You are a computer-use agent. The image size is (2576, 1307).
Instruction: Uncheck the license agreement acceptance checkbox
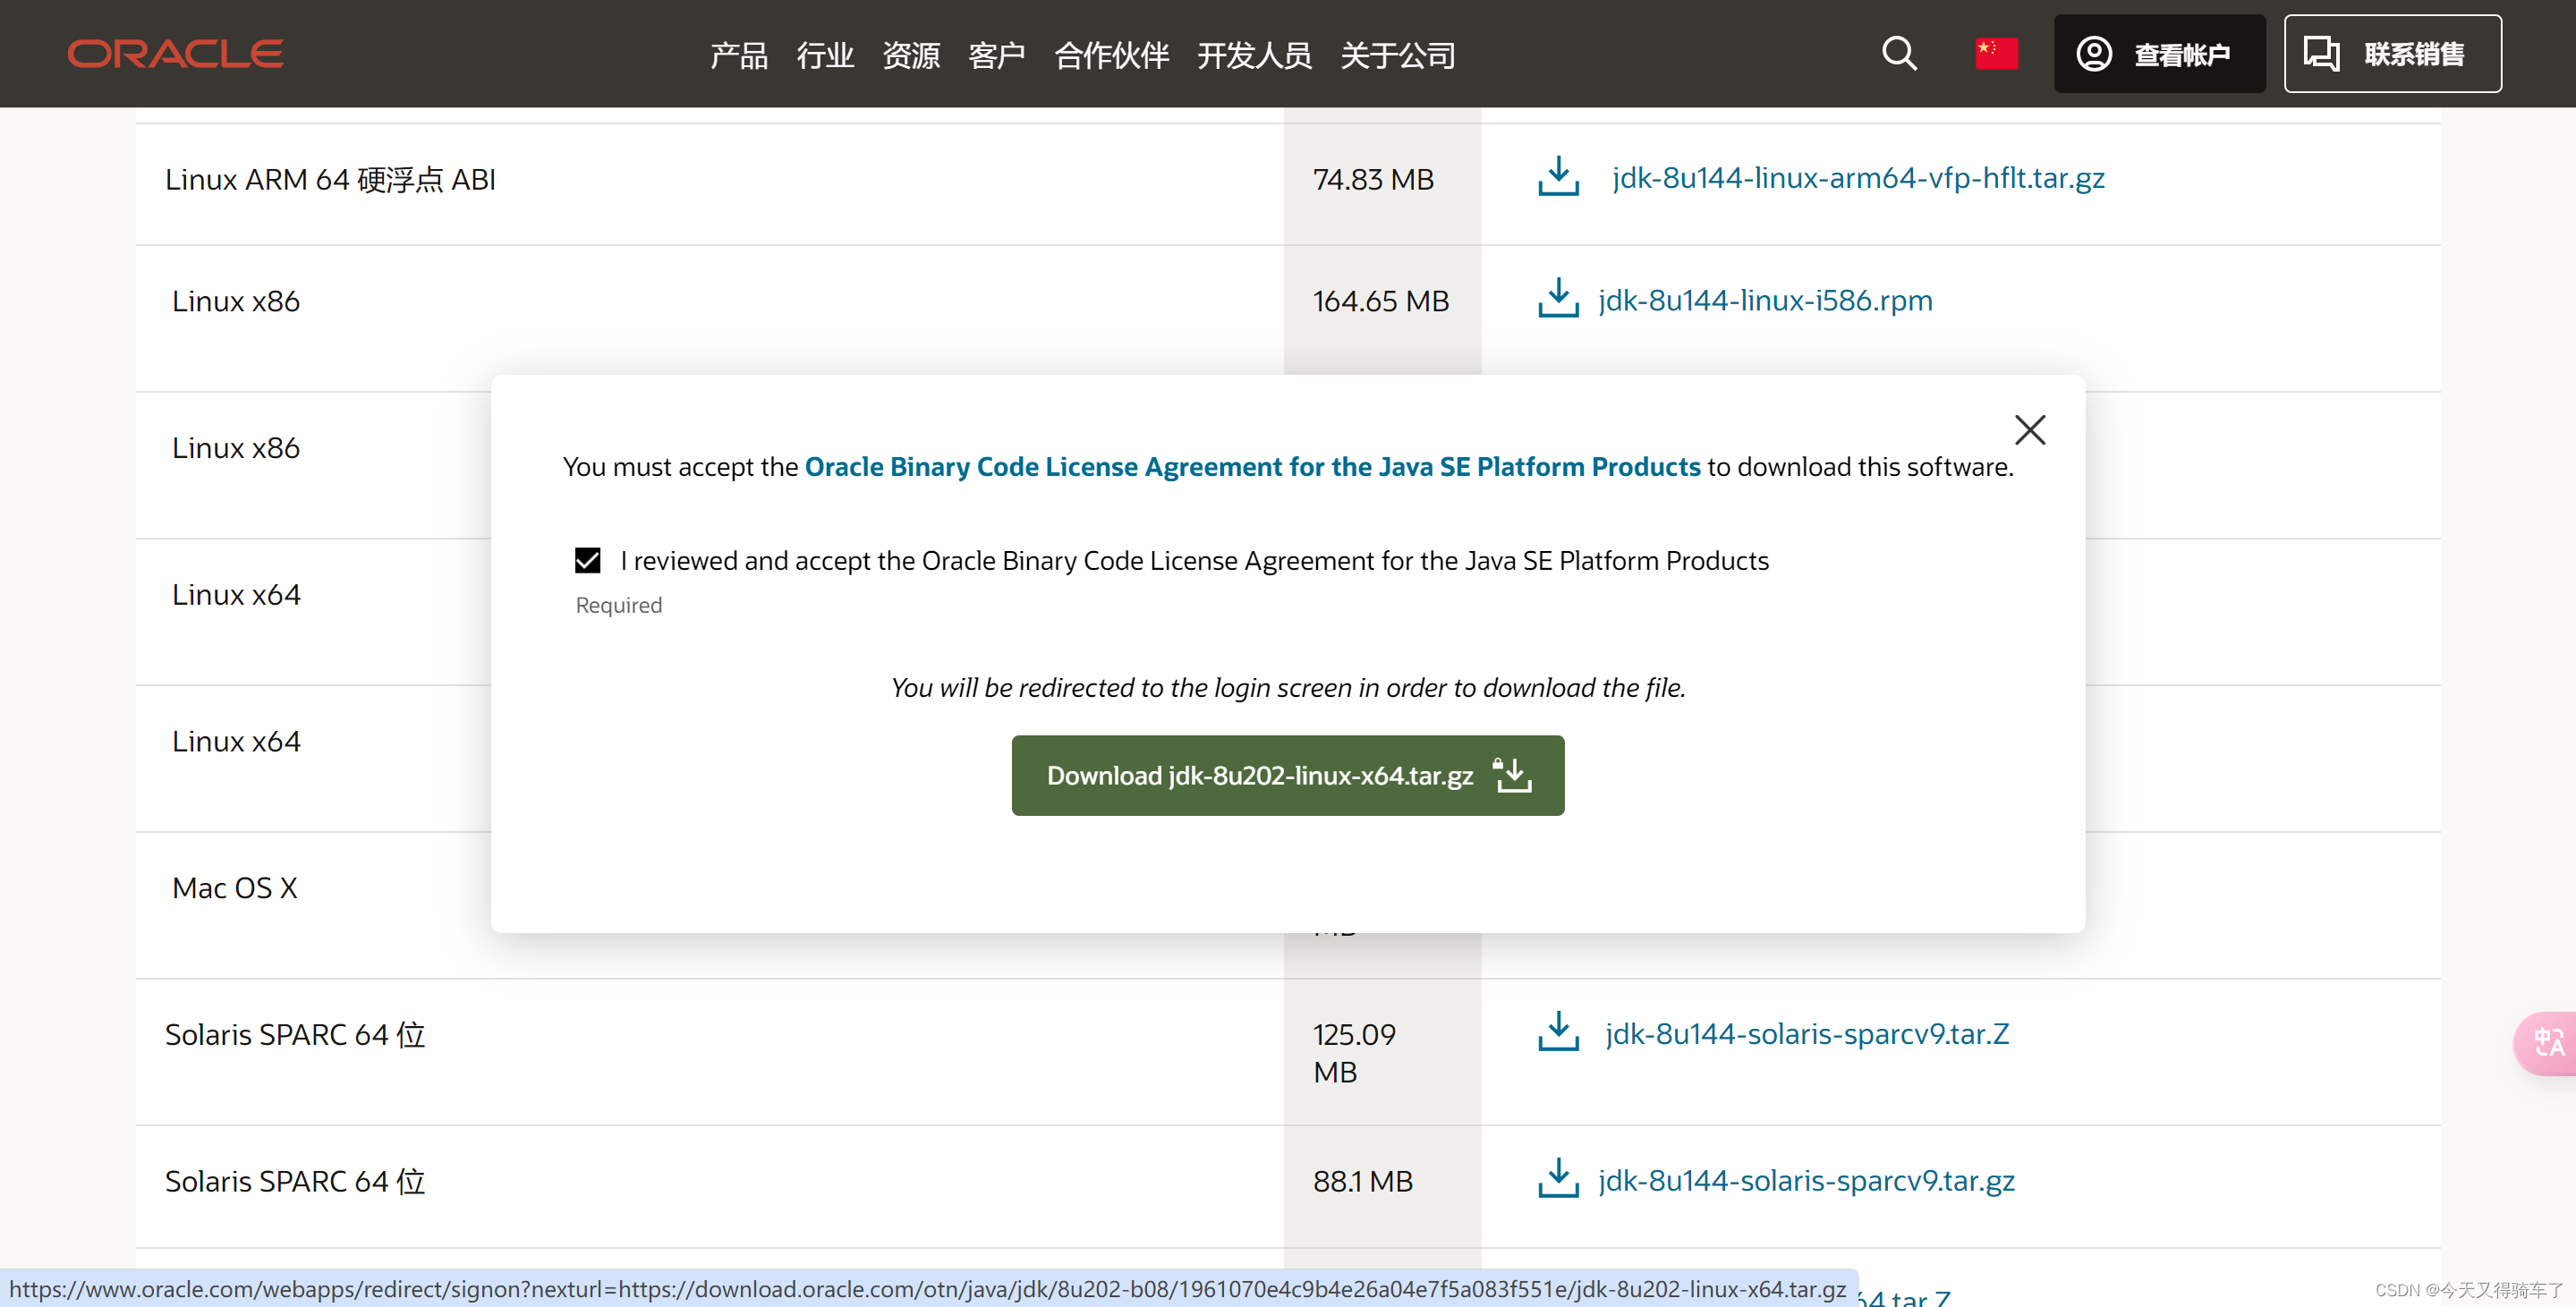click(588, 560)
